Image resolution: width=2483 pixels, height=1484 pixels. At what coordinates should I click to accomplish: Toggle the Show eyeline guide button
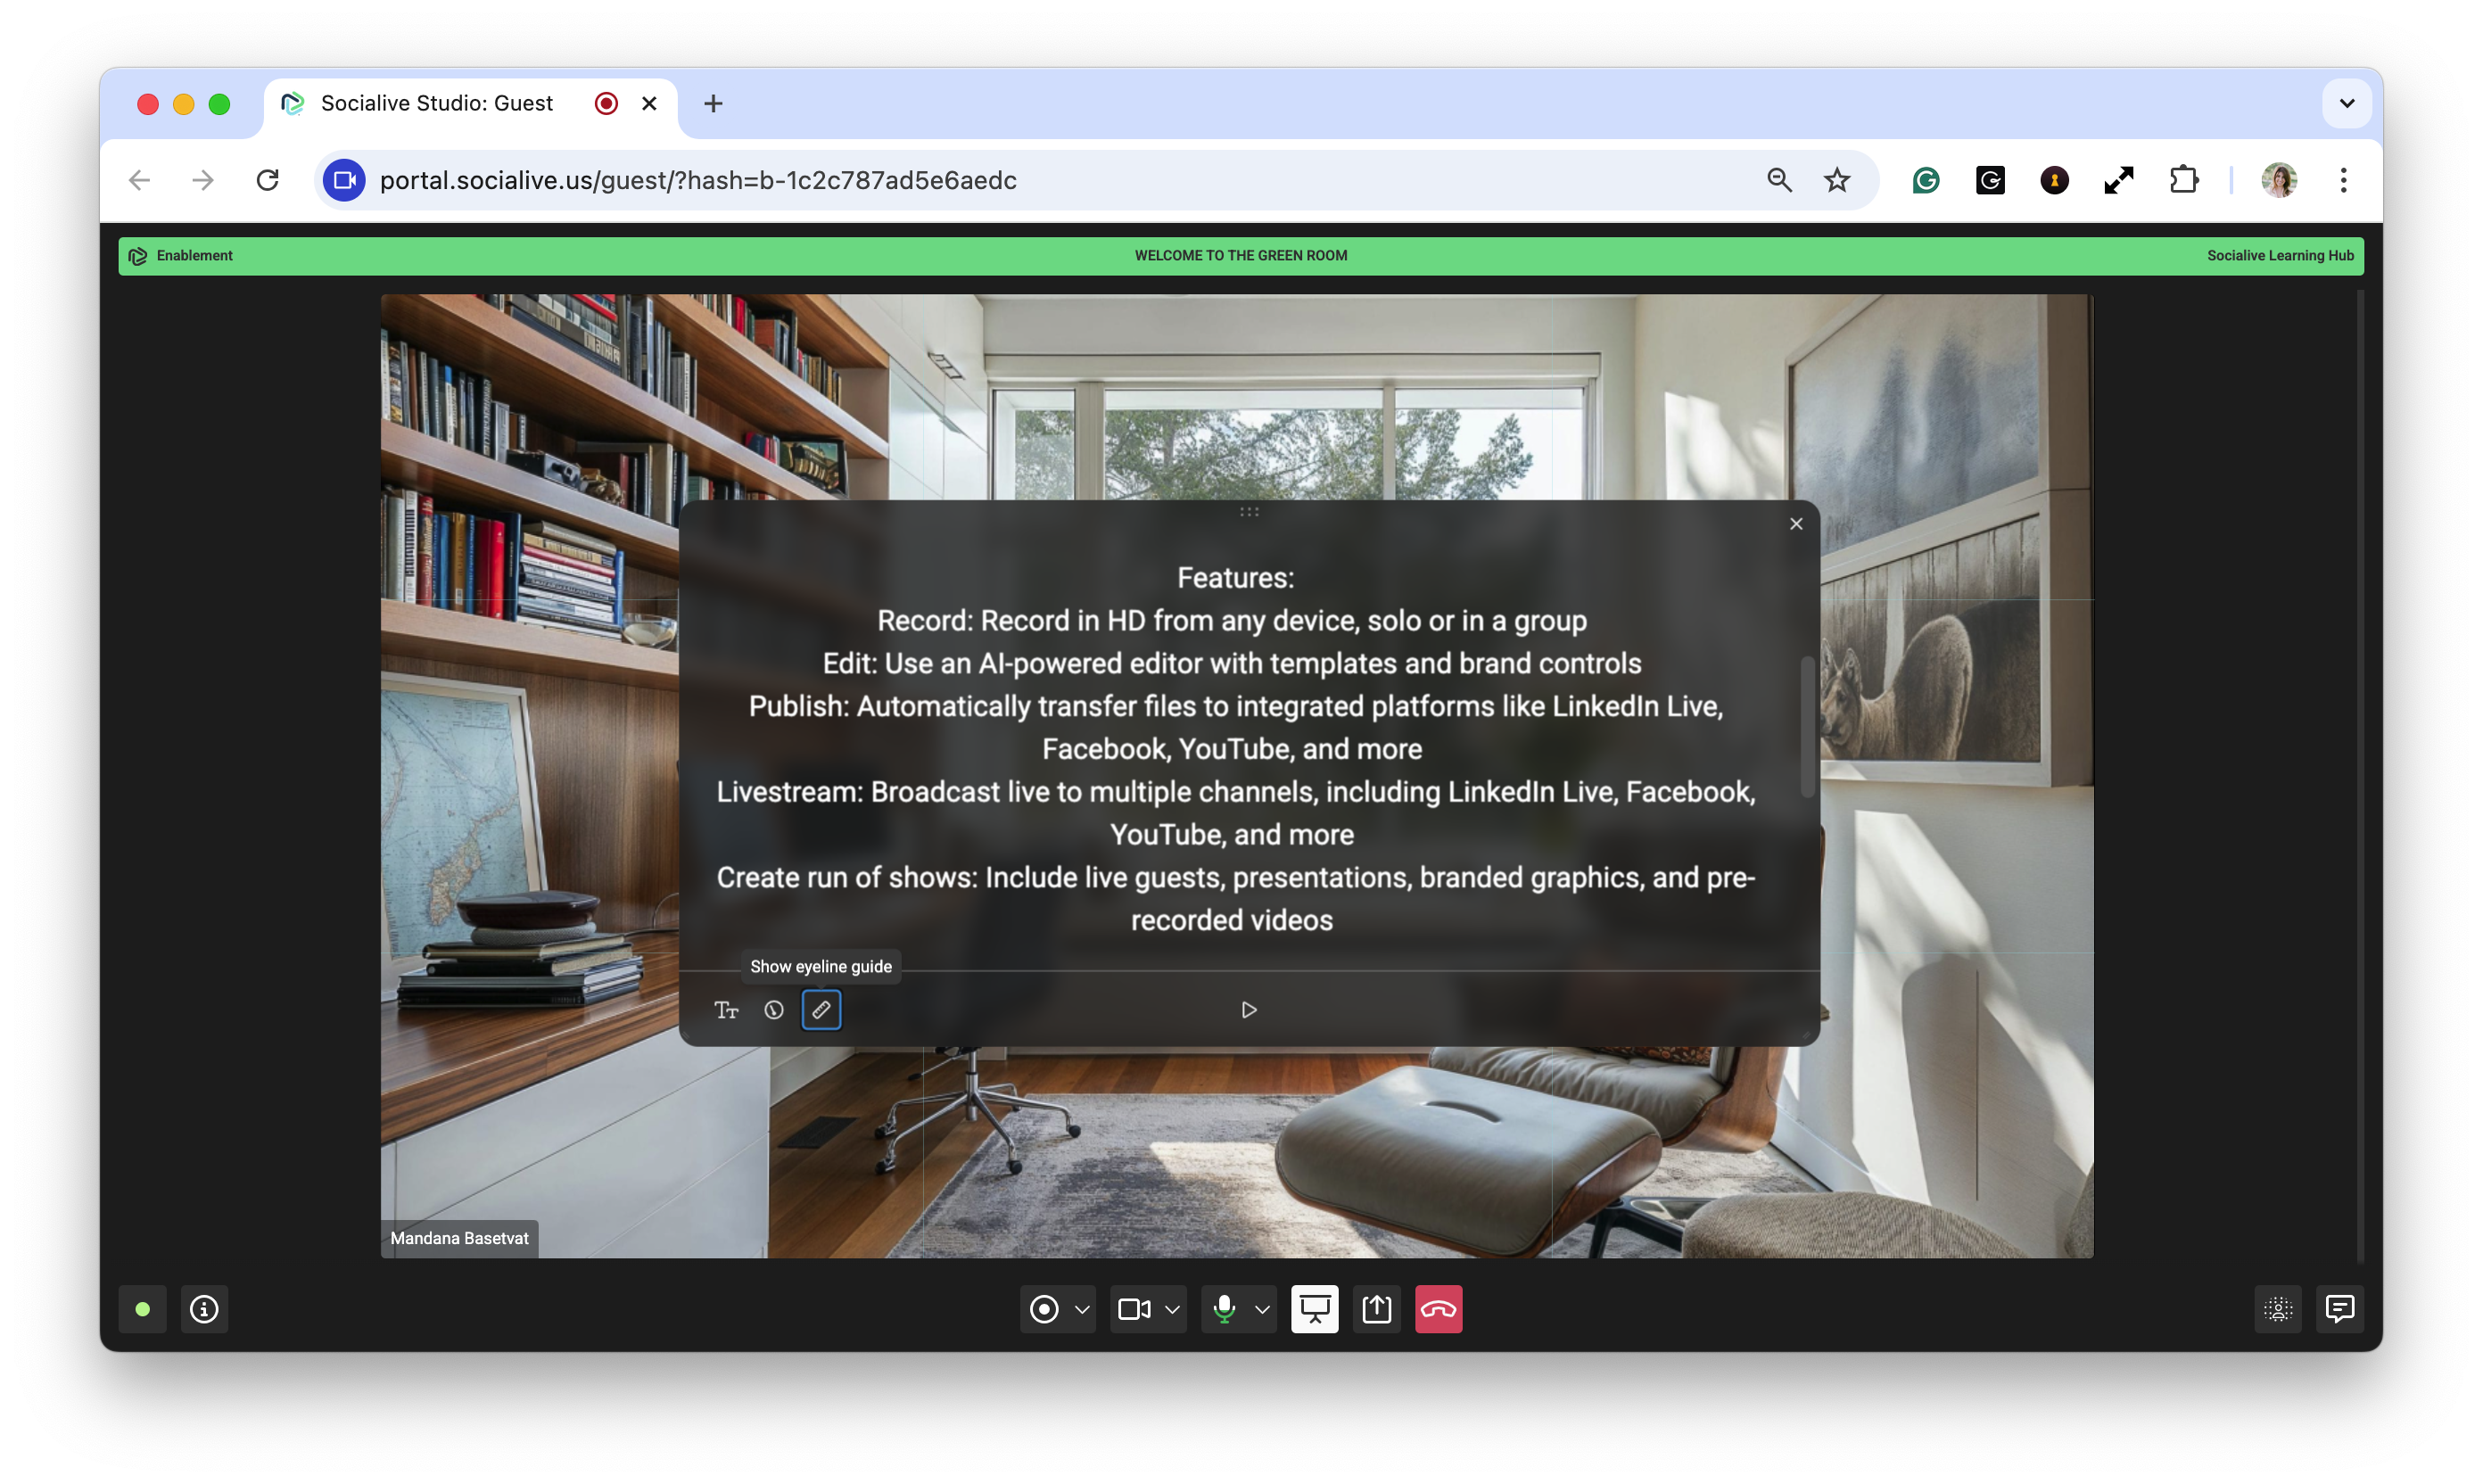point(821,1010)
